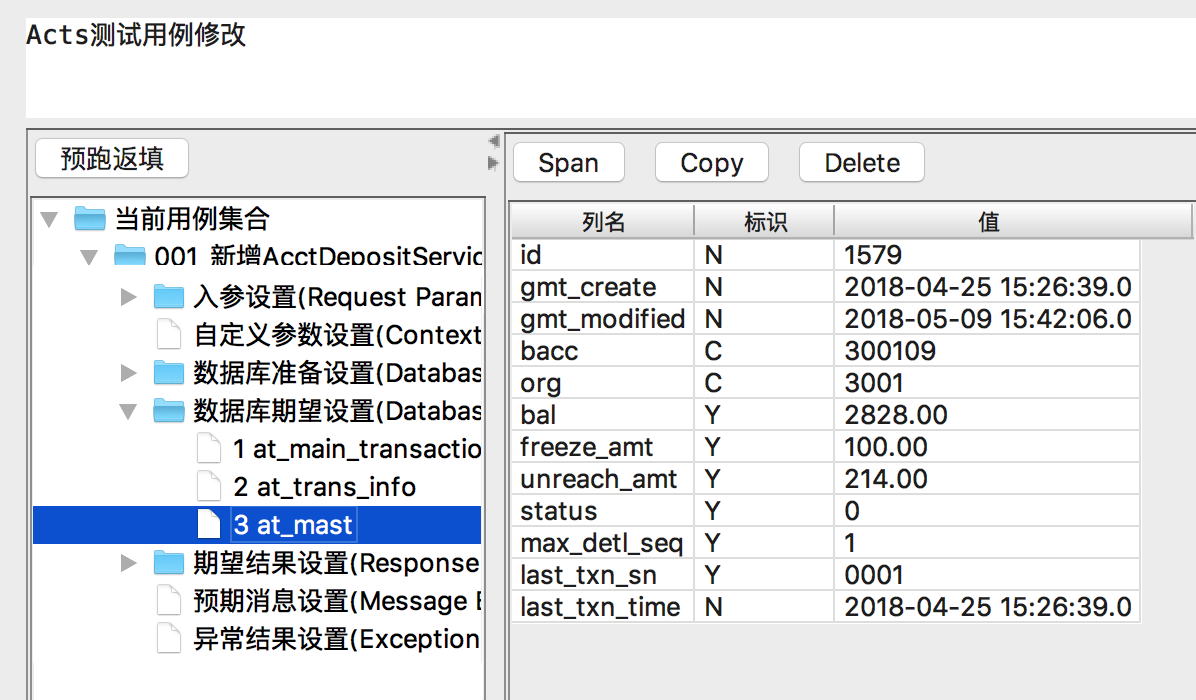
Task: Click the file icon for 1 at_main_transaction
Action: click(x=208, y=449)
